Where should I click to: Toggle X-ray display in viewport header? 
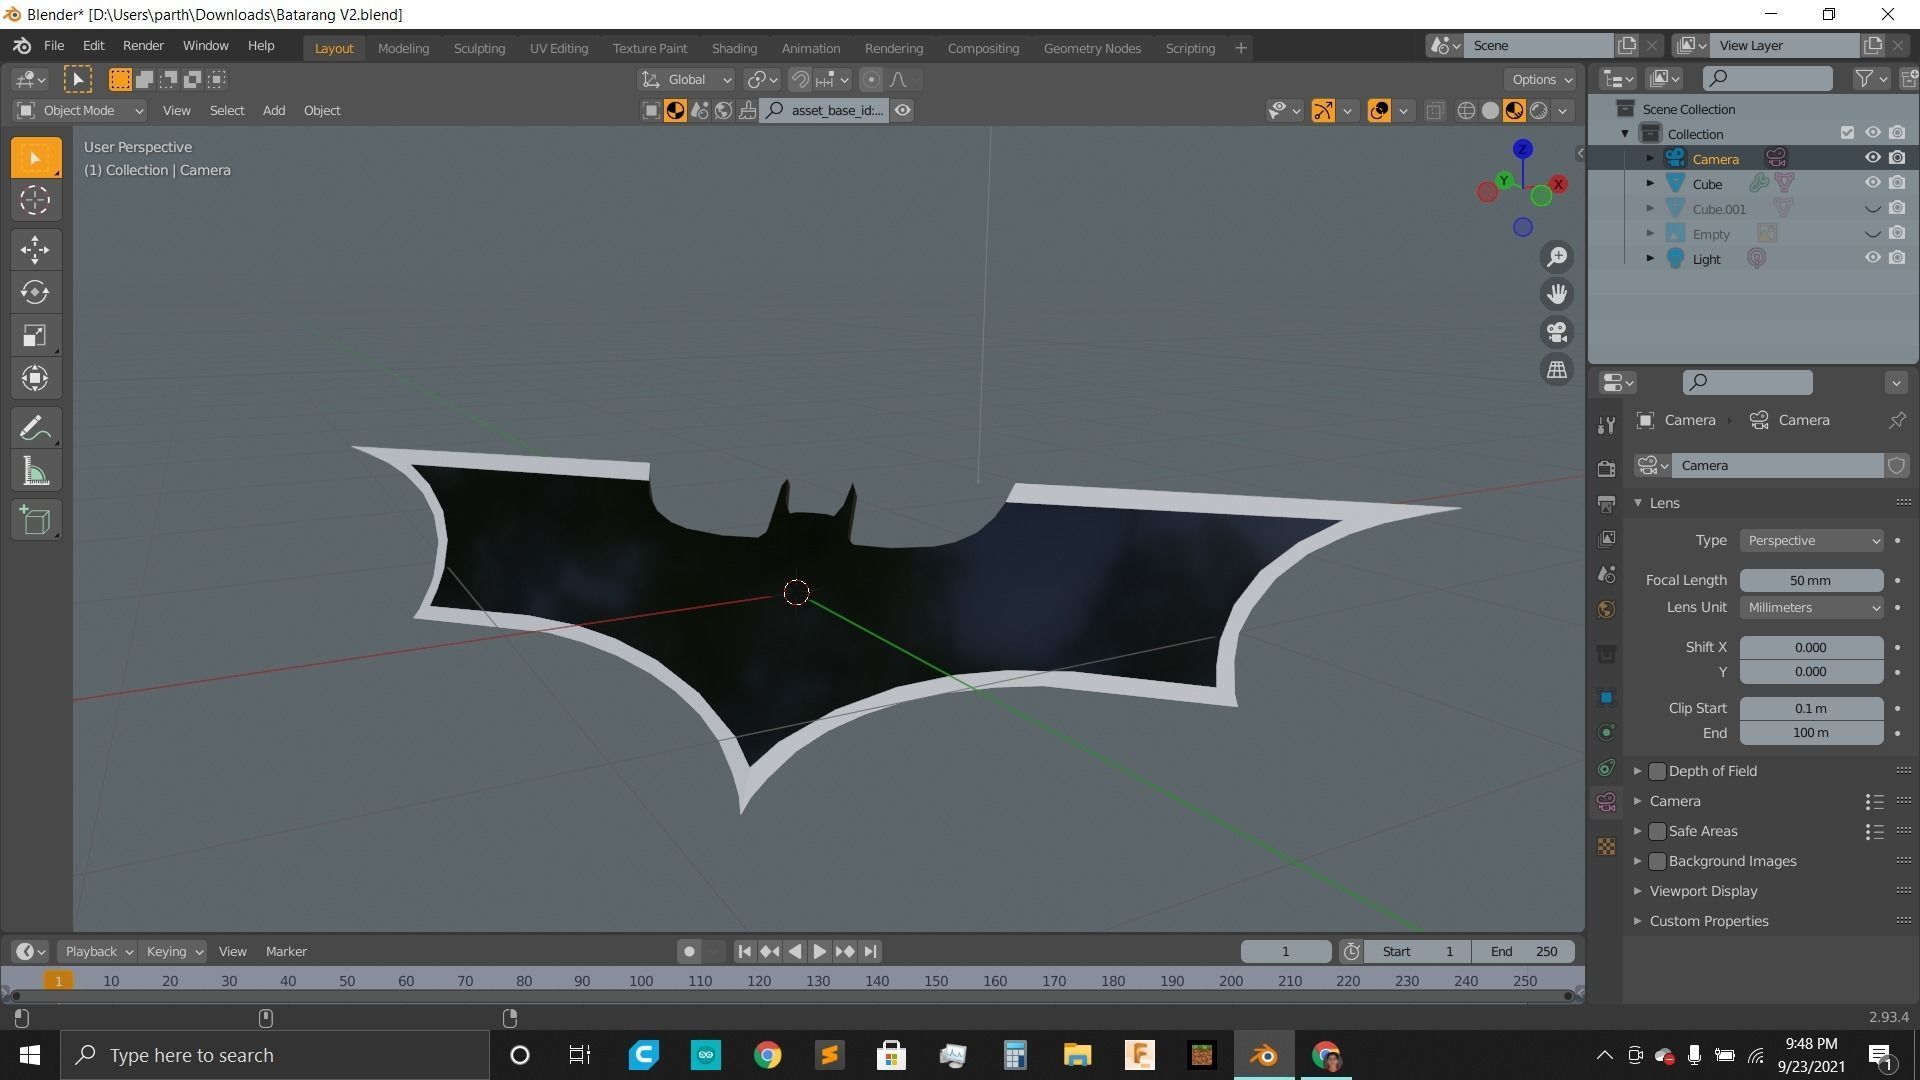pyautogui.click(x=1434, y=111)
